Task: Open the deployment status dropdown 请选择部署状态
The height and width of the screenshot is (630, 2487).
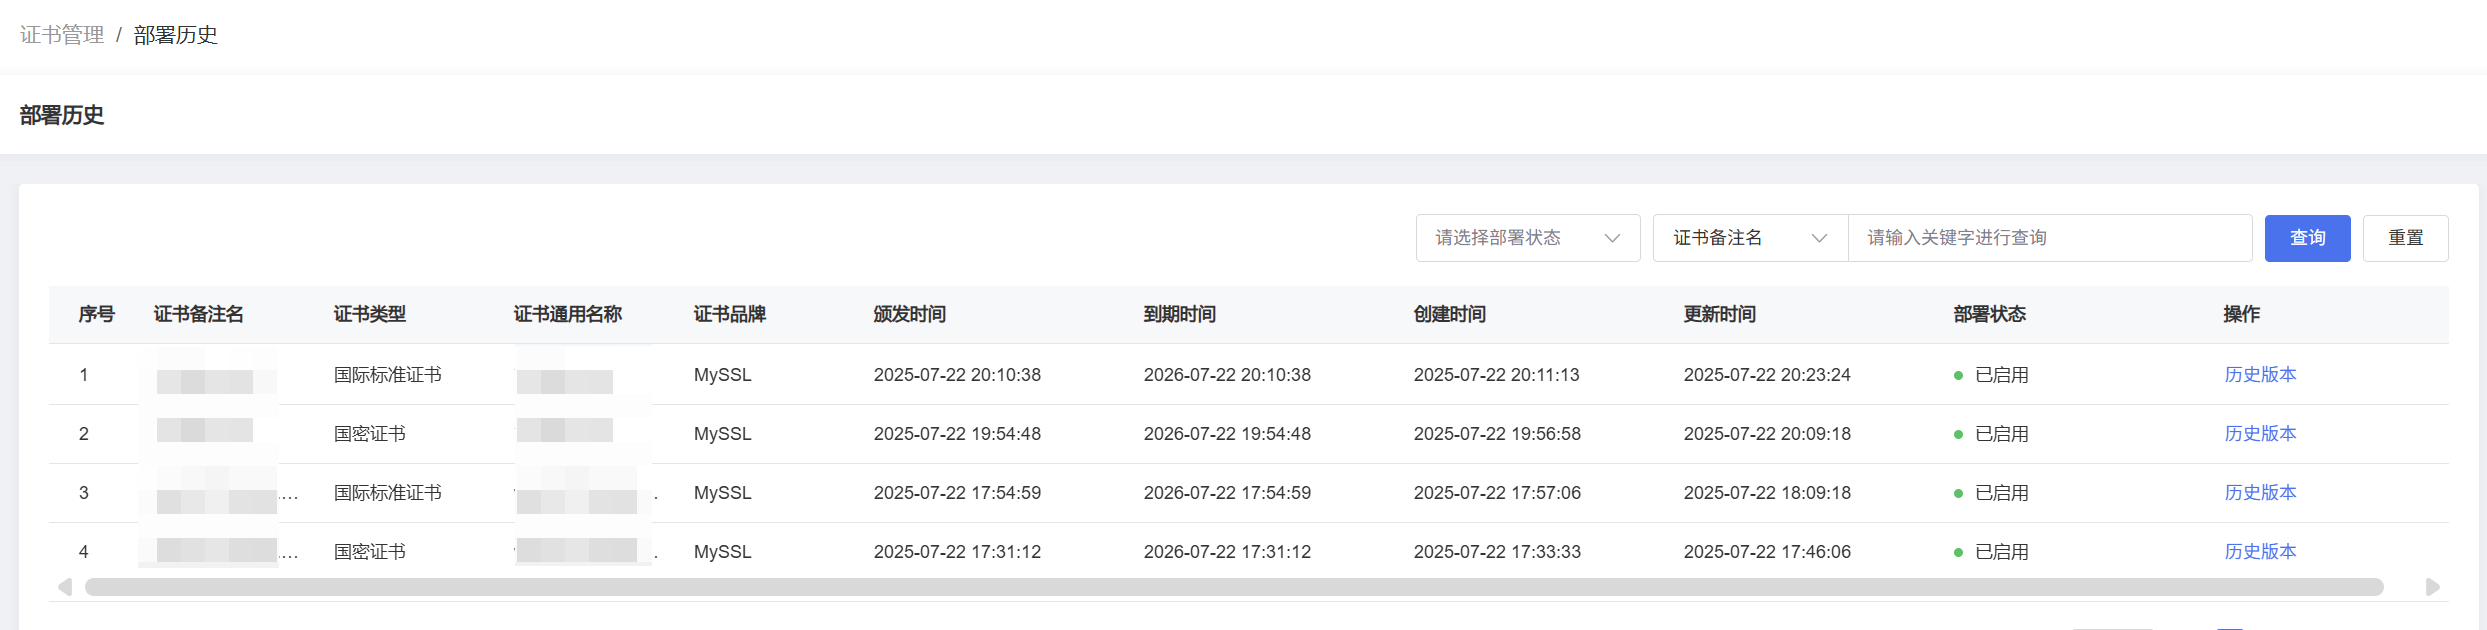Action: [1528, 238]
